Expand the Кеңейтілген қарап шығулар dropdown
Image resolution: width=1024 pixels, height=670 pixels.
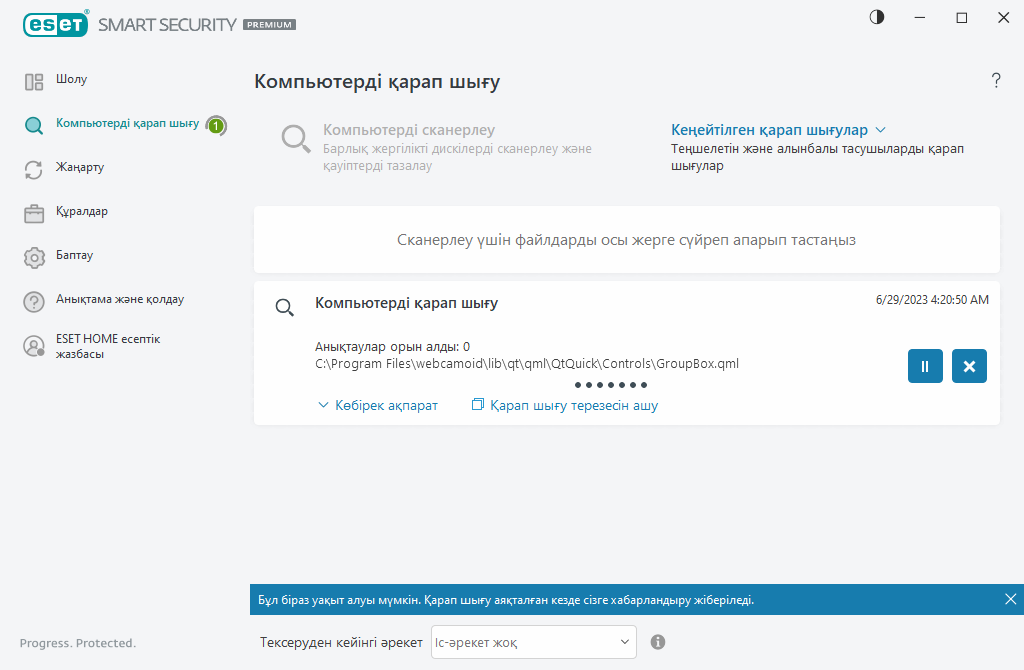(778, 130)
